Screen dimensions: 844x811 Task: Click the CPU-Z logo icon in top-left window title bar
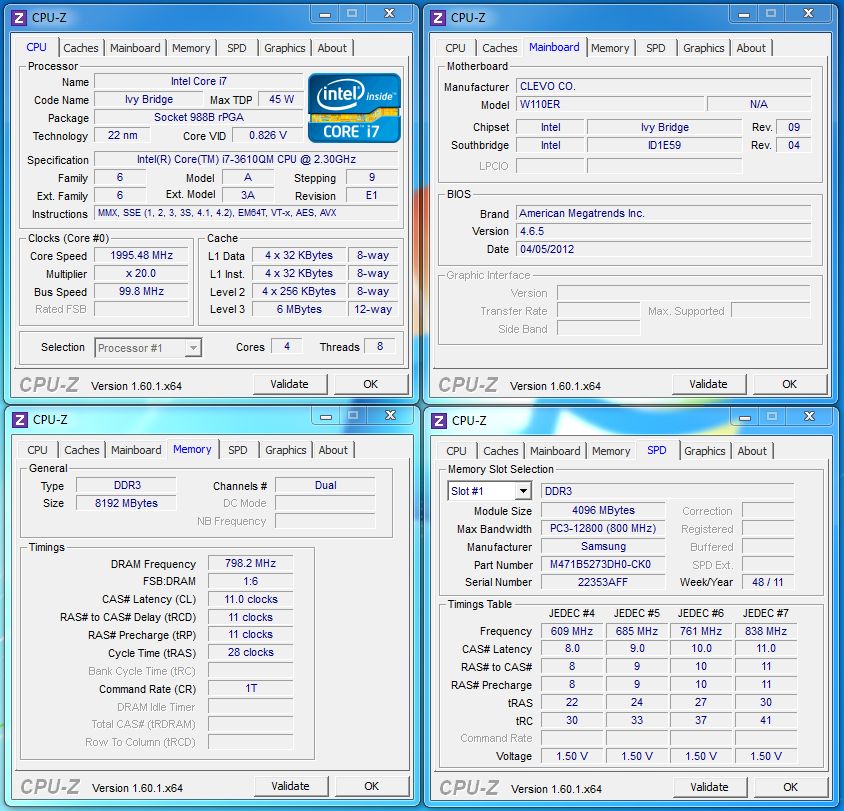pos(19,18)
